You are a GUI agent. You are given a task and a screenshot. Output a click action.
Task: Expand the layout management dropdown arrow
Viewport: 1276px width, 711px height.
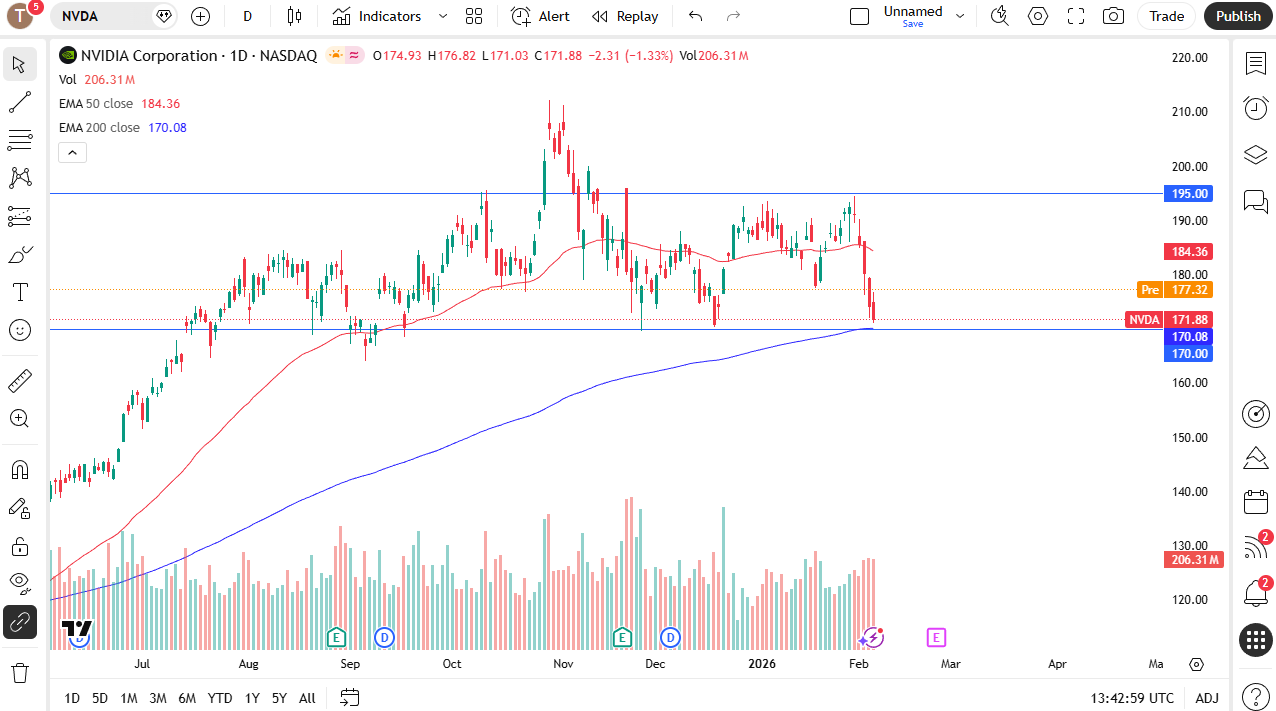(x=960, y=16)
